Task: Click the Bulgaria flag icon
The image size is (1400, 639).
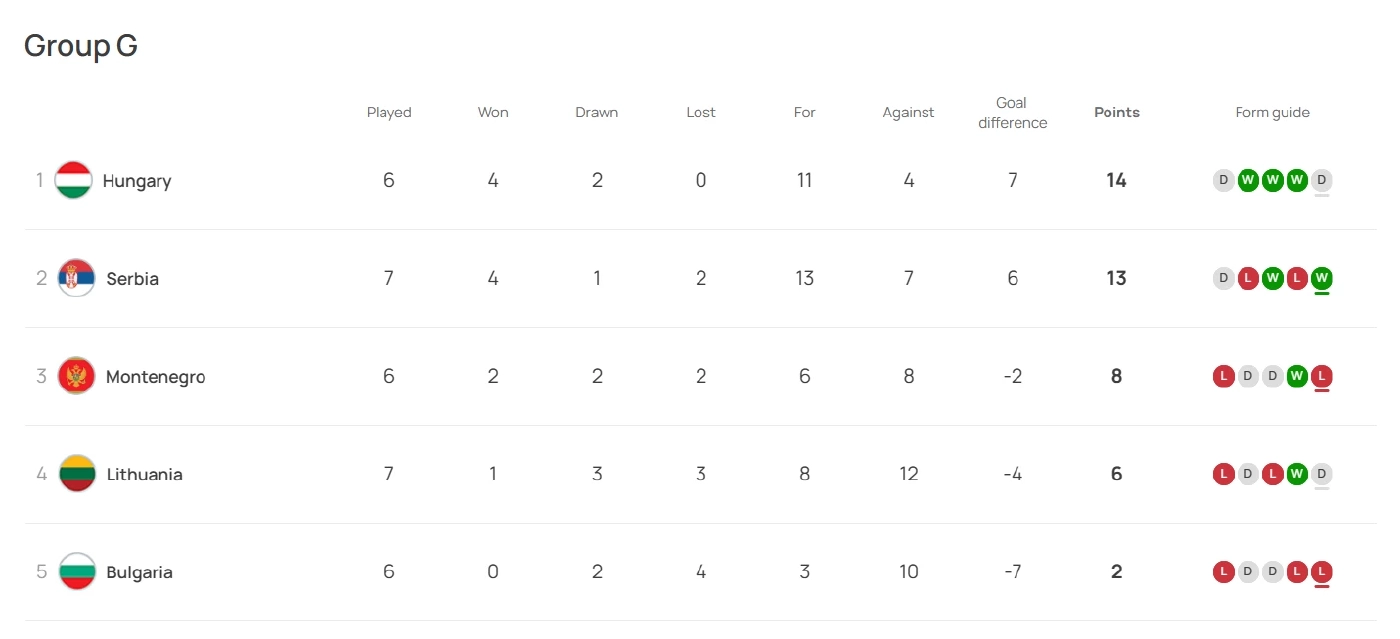Action: click(x=77, y=572)
